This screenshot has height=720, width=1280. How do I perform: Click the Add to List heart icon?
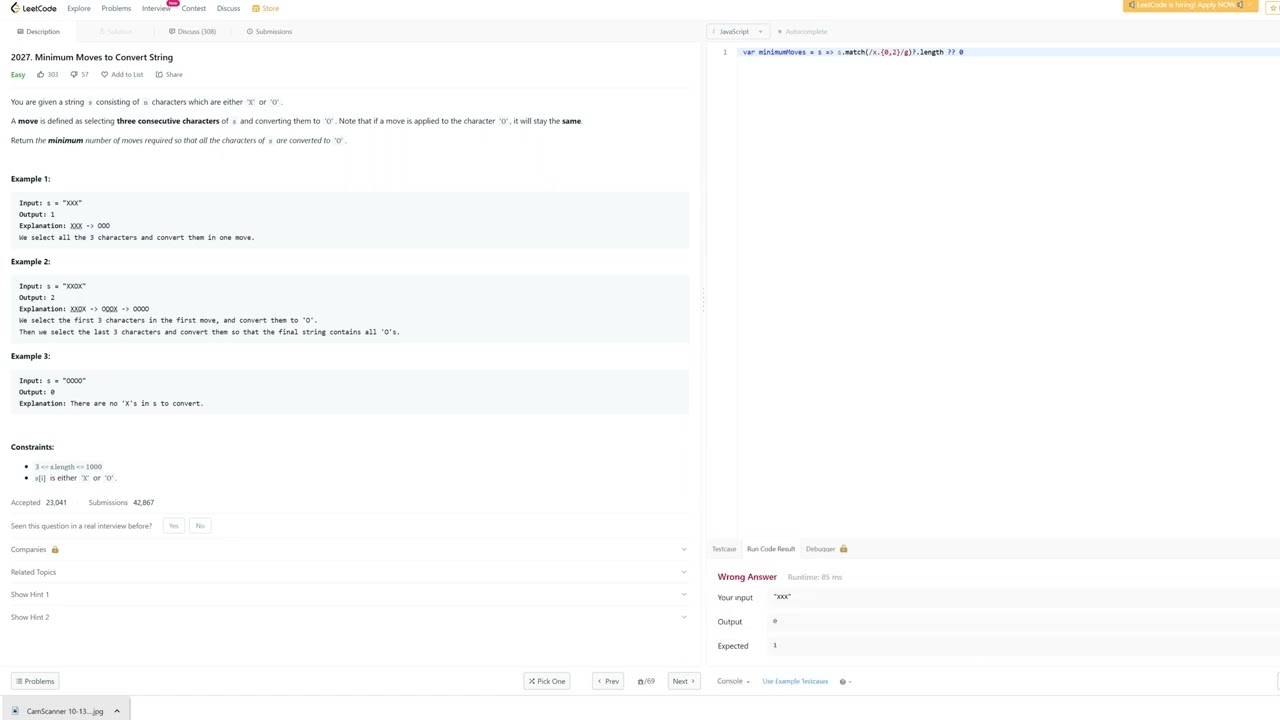point(104,74)
